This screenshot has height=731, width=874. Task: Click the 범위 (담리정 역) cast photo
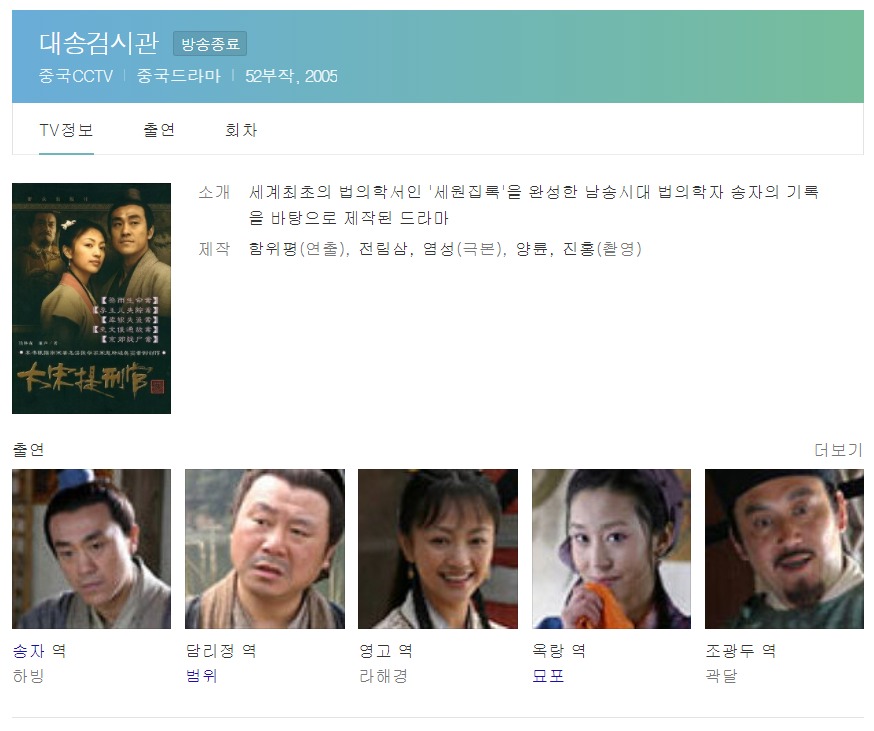coord(265,549)
